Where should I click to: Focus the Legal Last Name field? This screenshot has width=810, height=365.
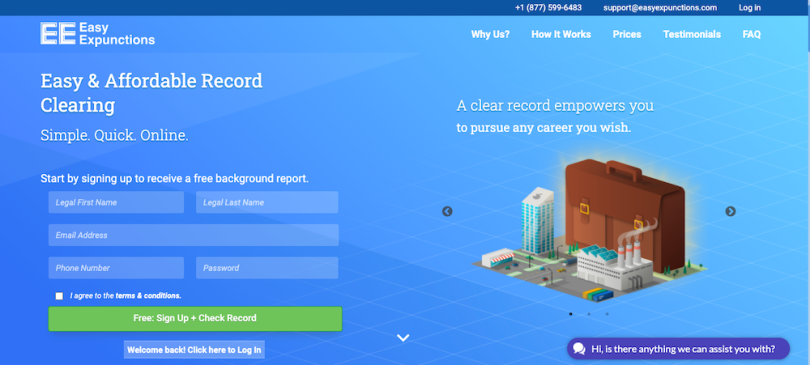(267, 202)
